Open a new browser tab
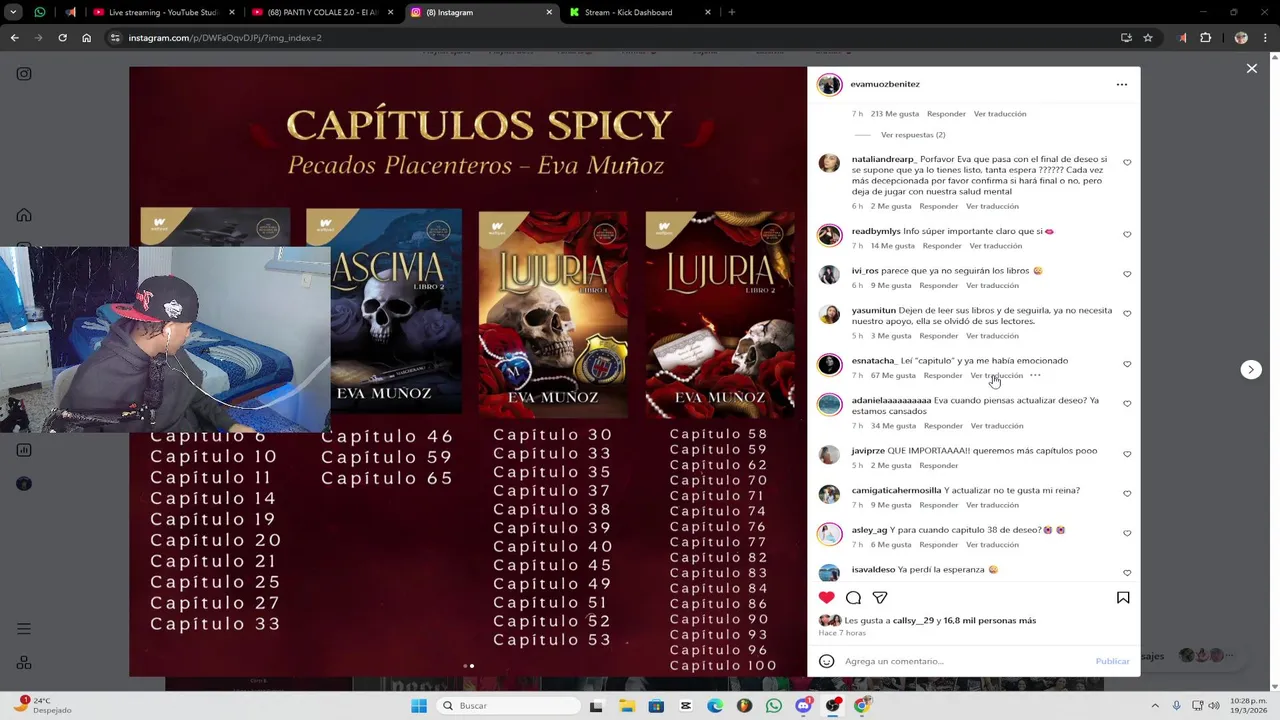 coord(732,12)
